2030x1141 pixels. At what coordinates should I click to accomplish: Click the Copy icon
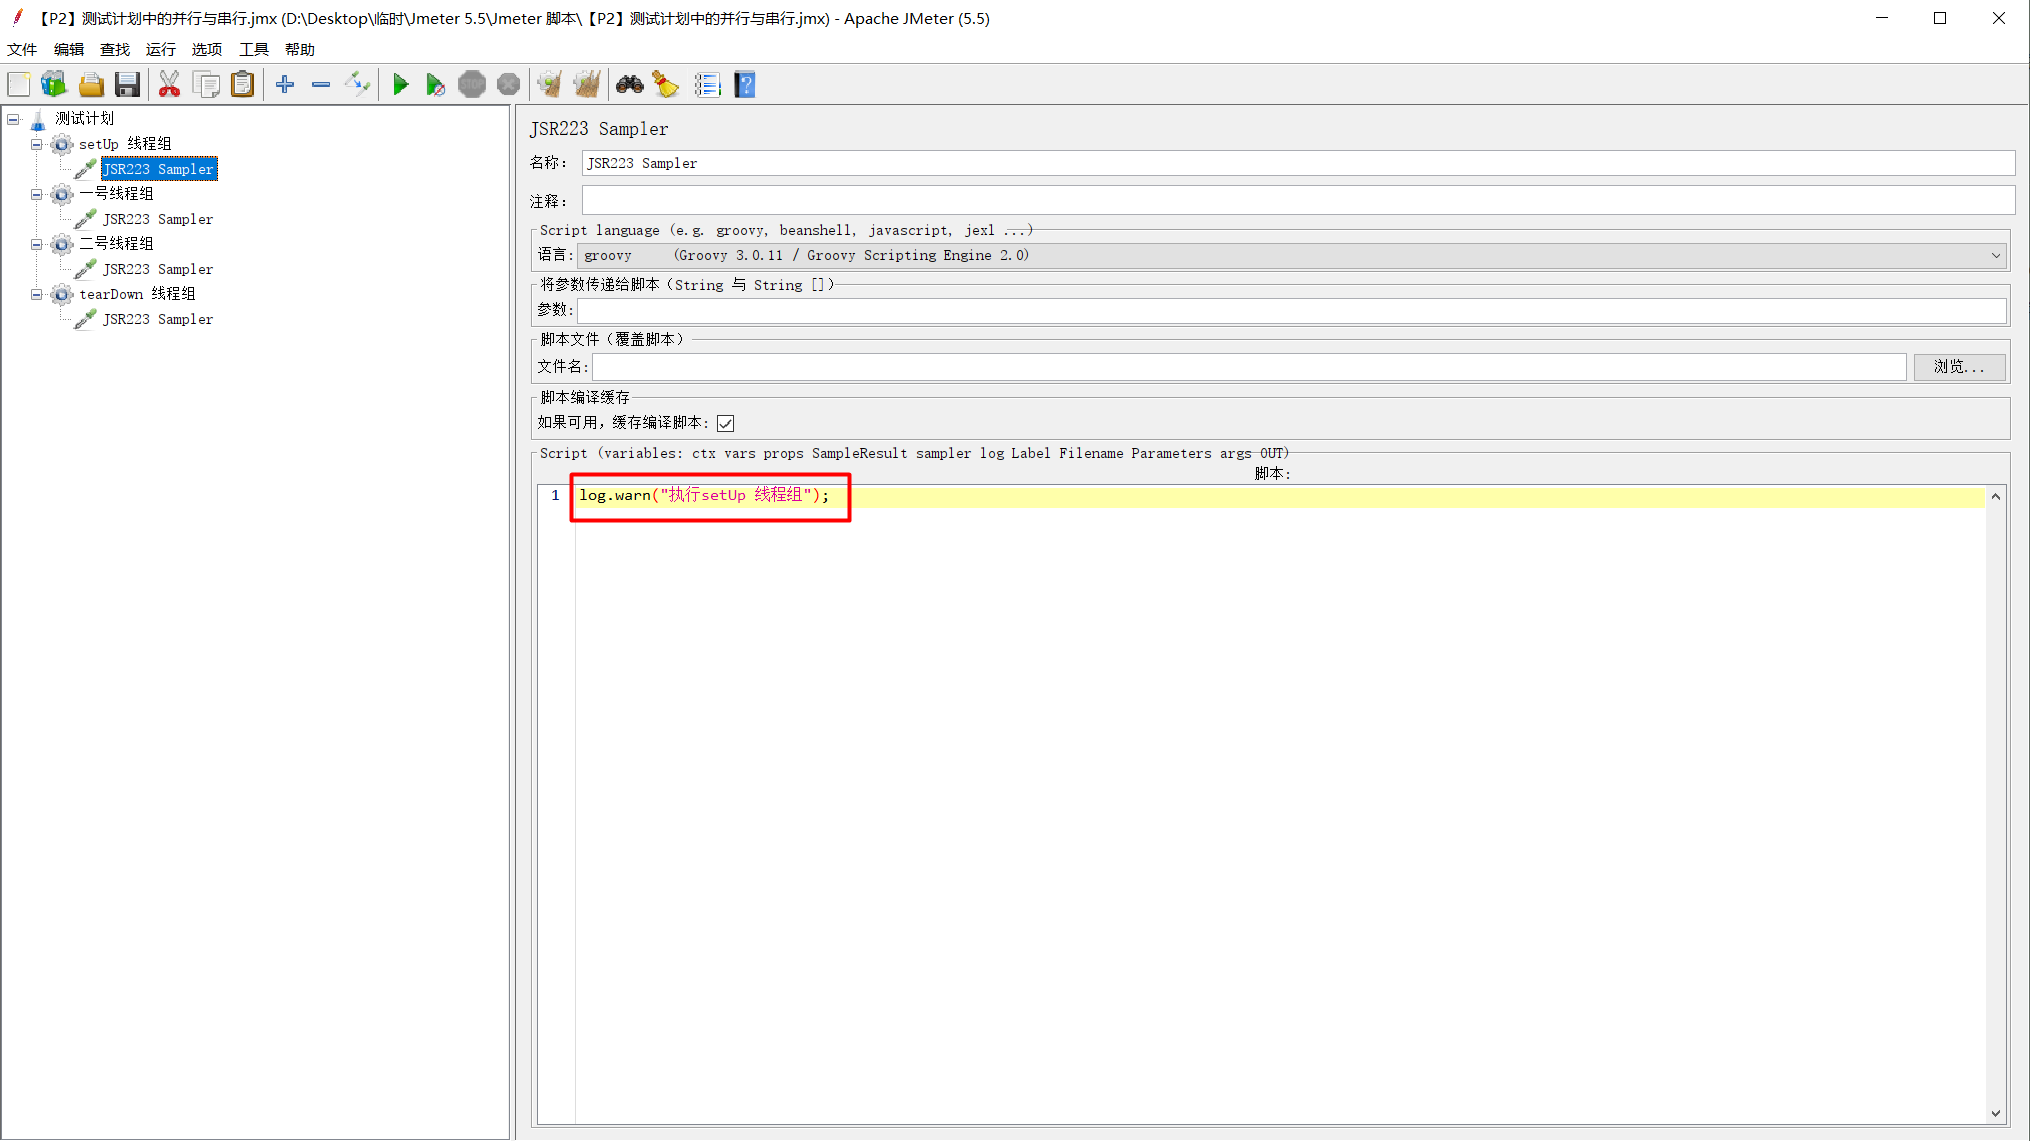point(207,85)
